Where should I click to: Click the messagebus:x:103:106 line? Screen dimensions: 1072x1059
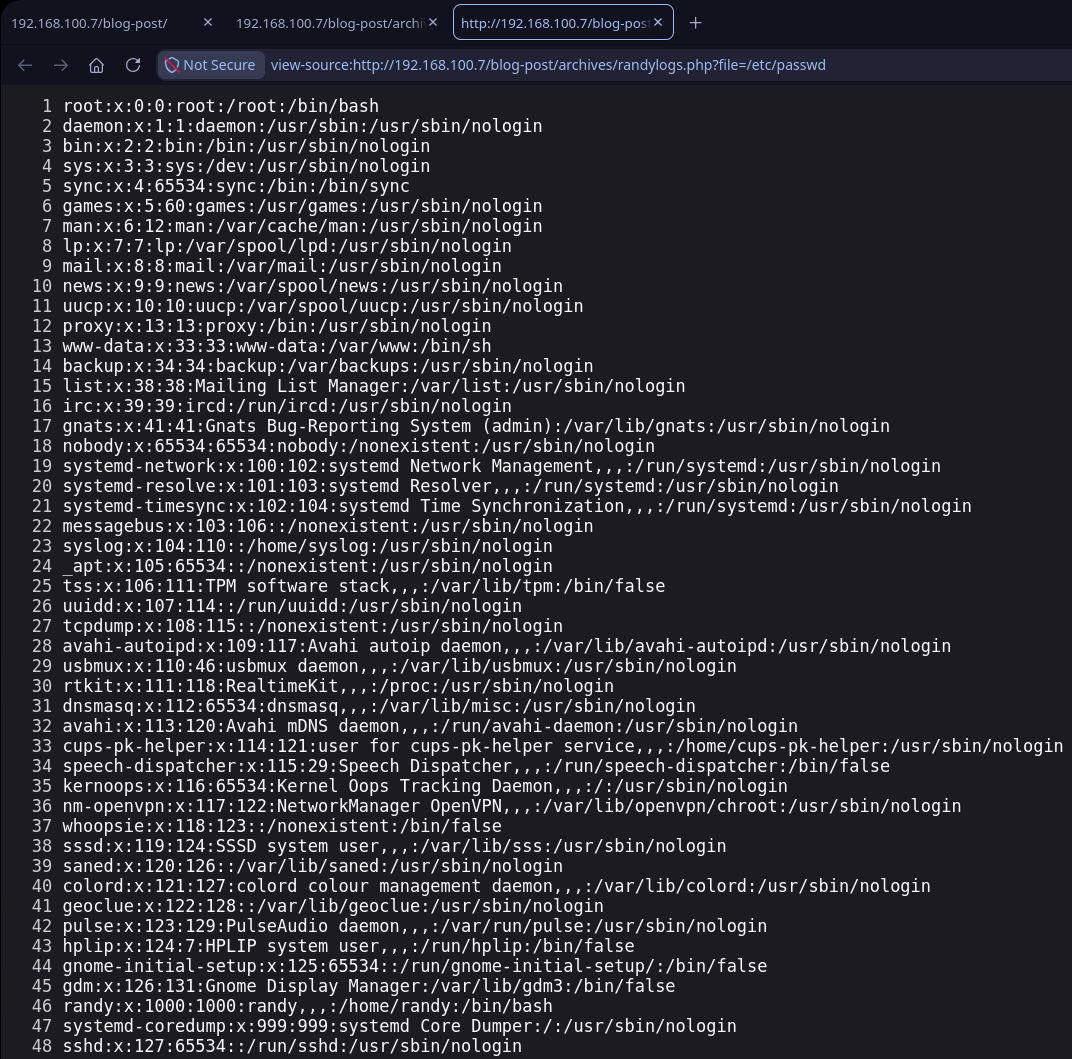(x=328, y=526)
